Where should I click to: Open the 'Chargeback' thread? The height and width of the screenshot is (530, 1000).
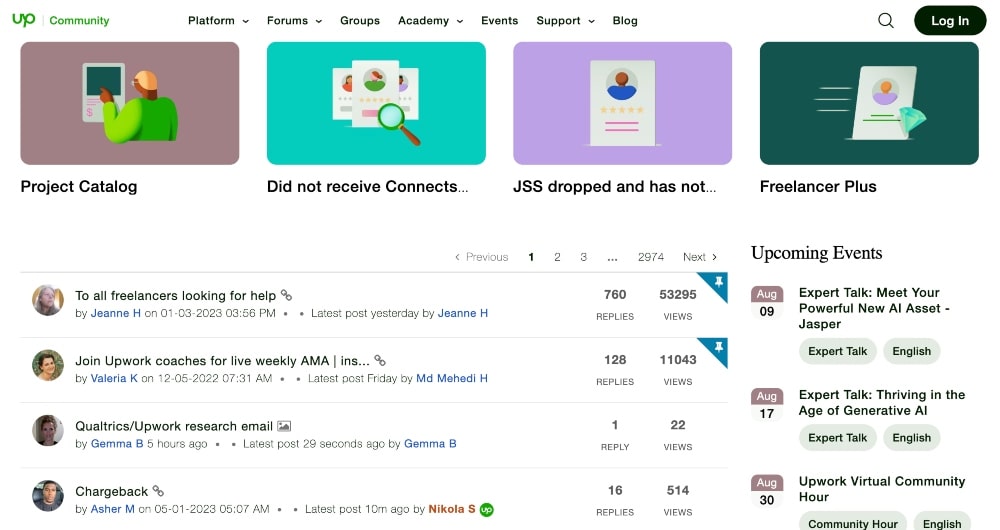pos(112,491)
